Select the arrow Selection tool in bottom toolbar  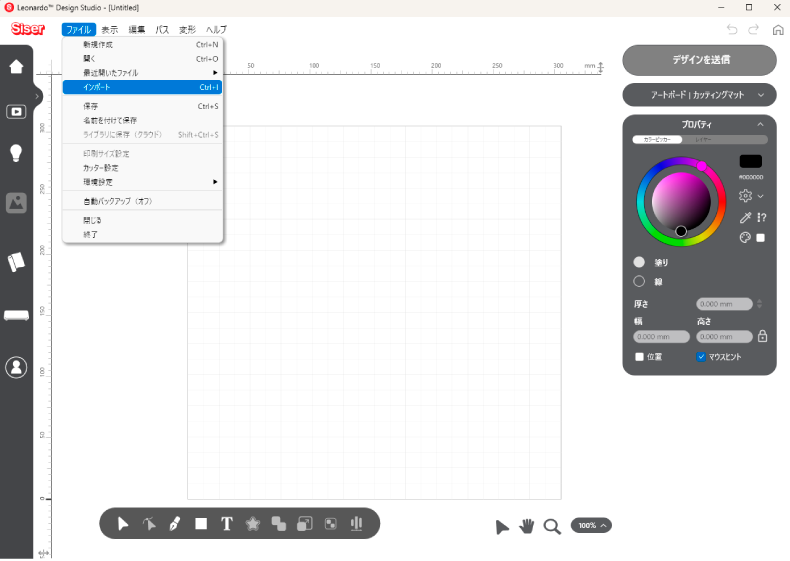pos(122,524)
